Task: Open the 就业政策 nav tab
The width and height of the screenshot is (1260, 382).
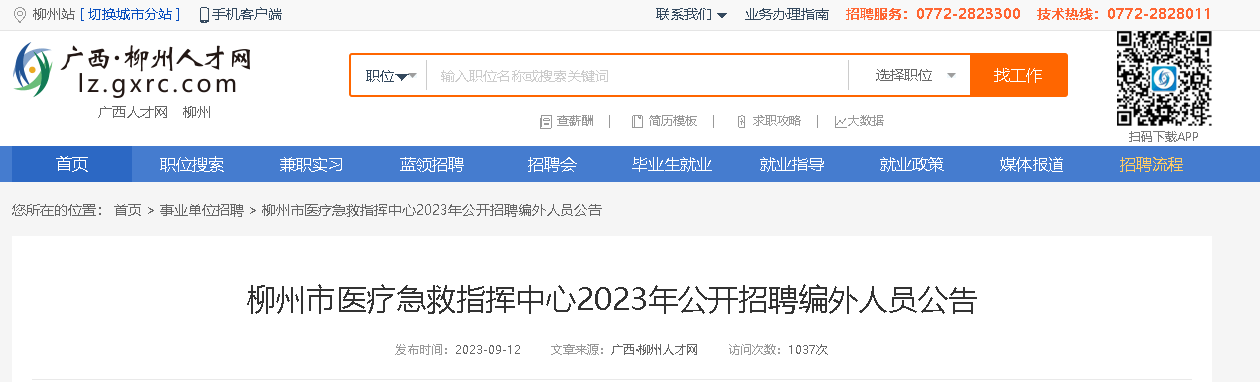Action: 912,164
